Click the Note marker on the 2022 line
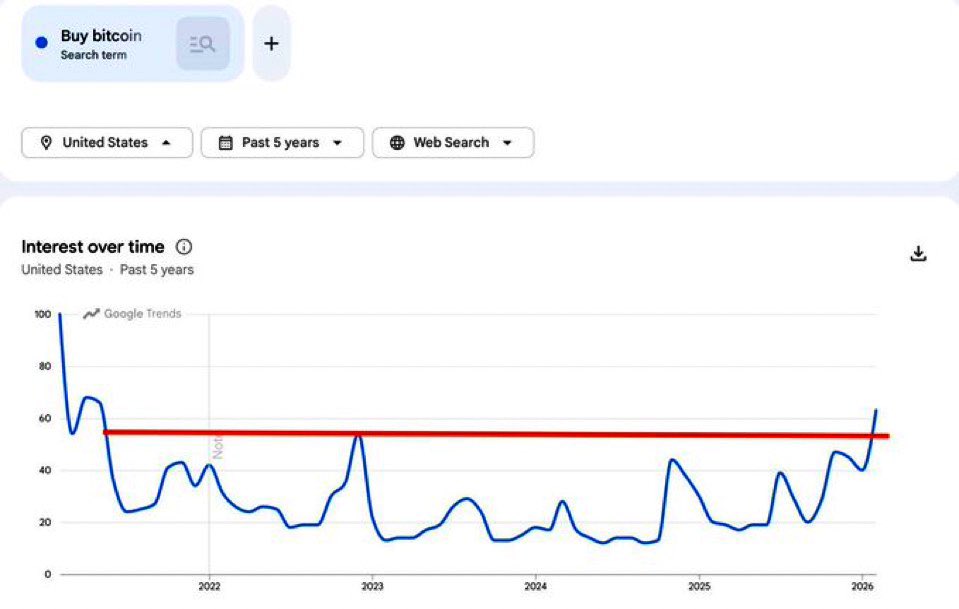Screen dimensions: 959x609 tap(217, 447)
